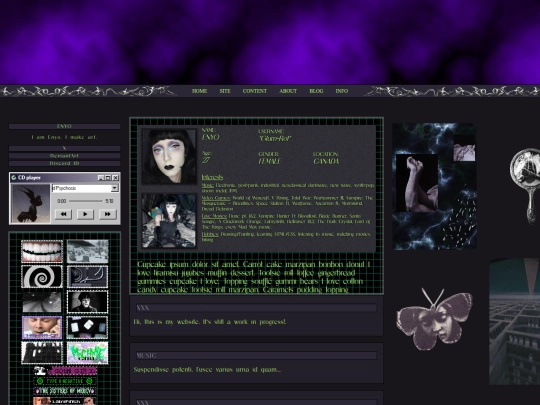
Task: Skip to next track in CD player
Action: click(107, 214)
